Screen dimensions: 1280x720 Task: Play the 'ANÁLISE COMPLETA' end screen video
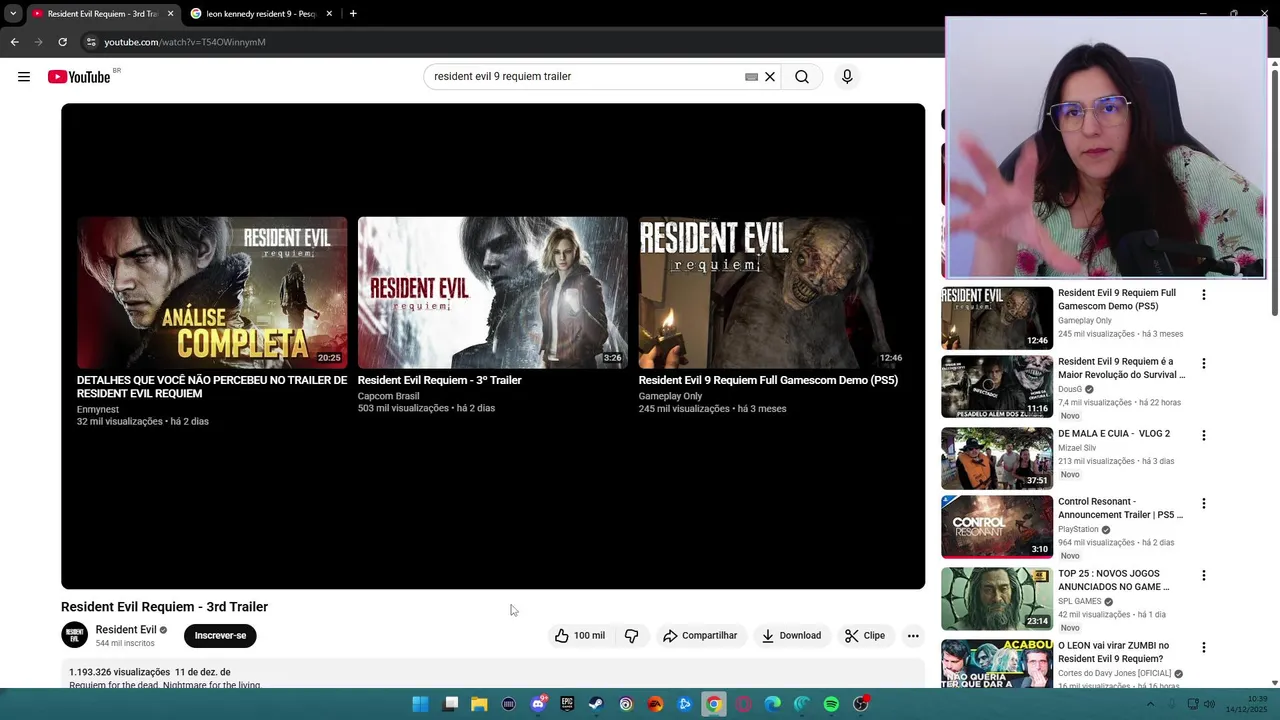click(x=212, y=292)
